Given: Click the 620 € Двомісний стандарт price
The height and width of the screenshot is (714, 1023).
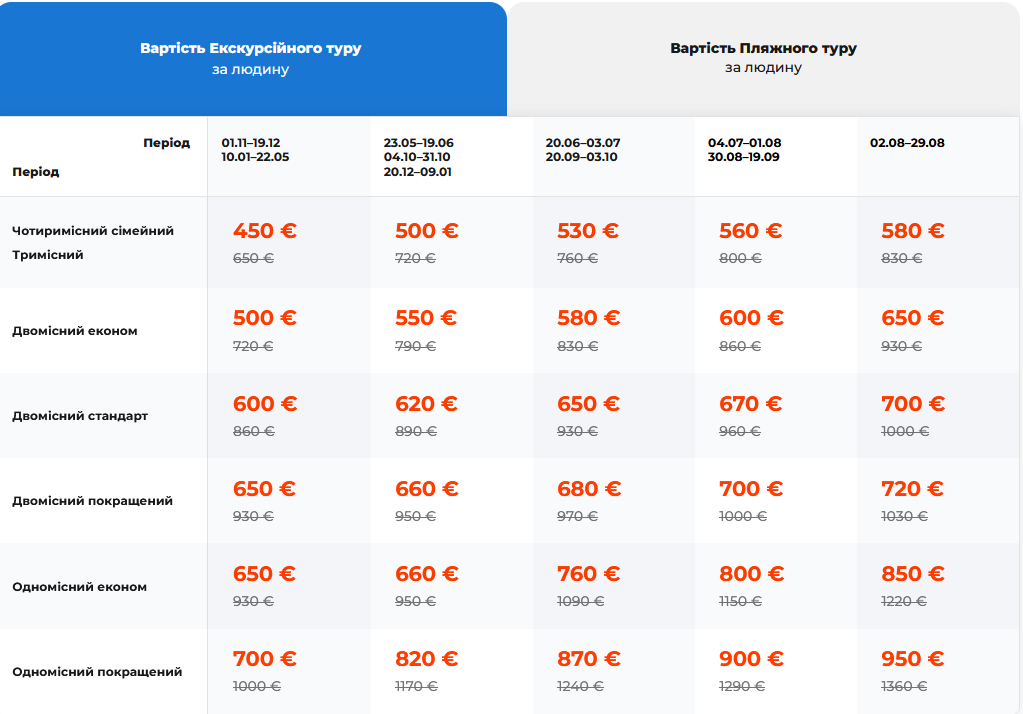Looking at the screenshot, I should click(x=426, y=403).
